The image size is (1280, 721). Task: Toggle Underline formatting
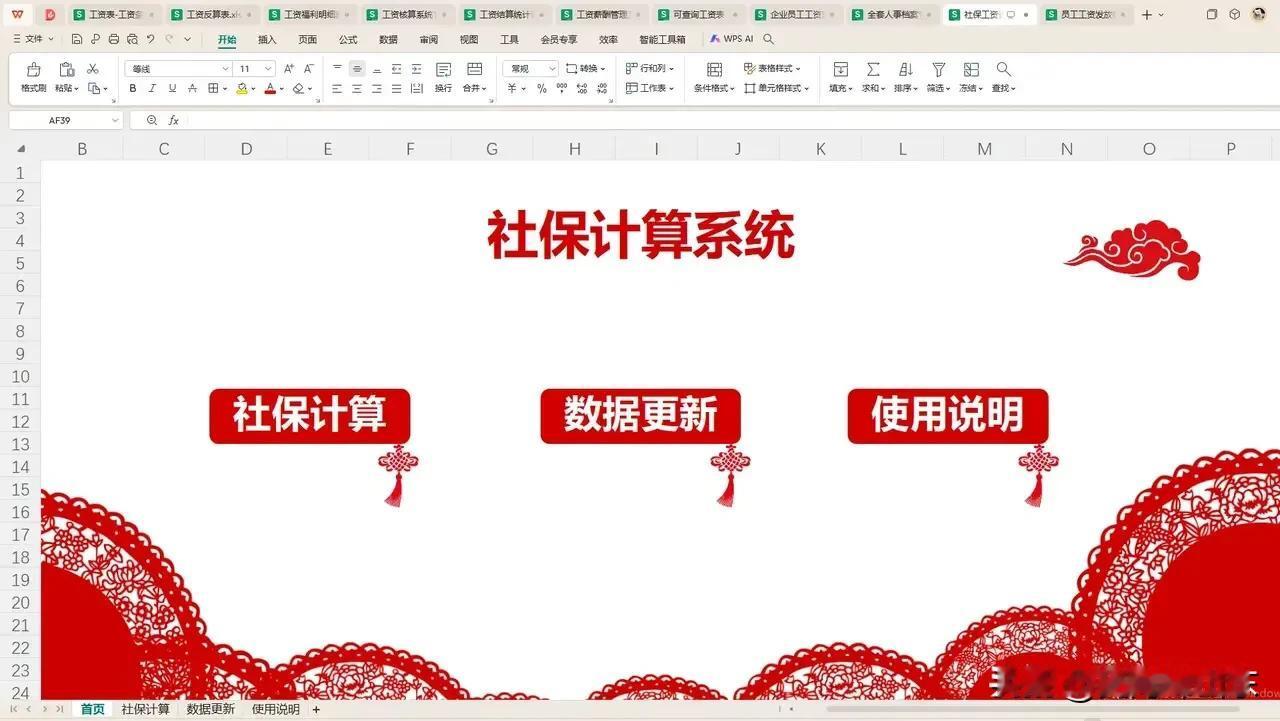172,89
